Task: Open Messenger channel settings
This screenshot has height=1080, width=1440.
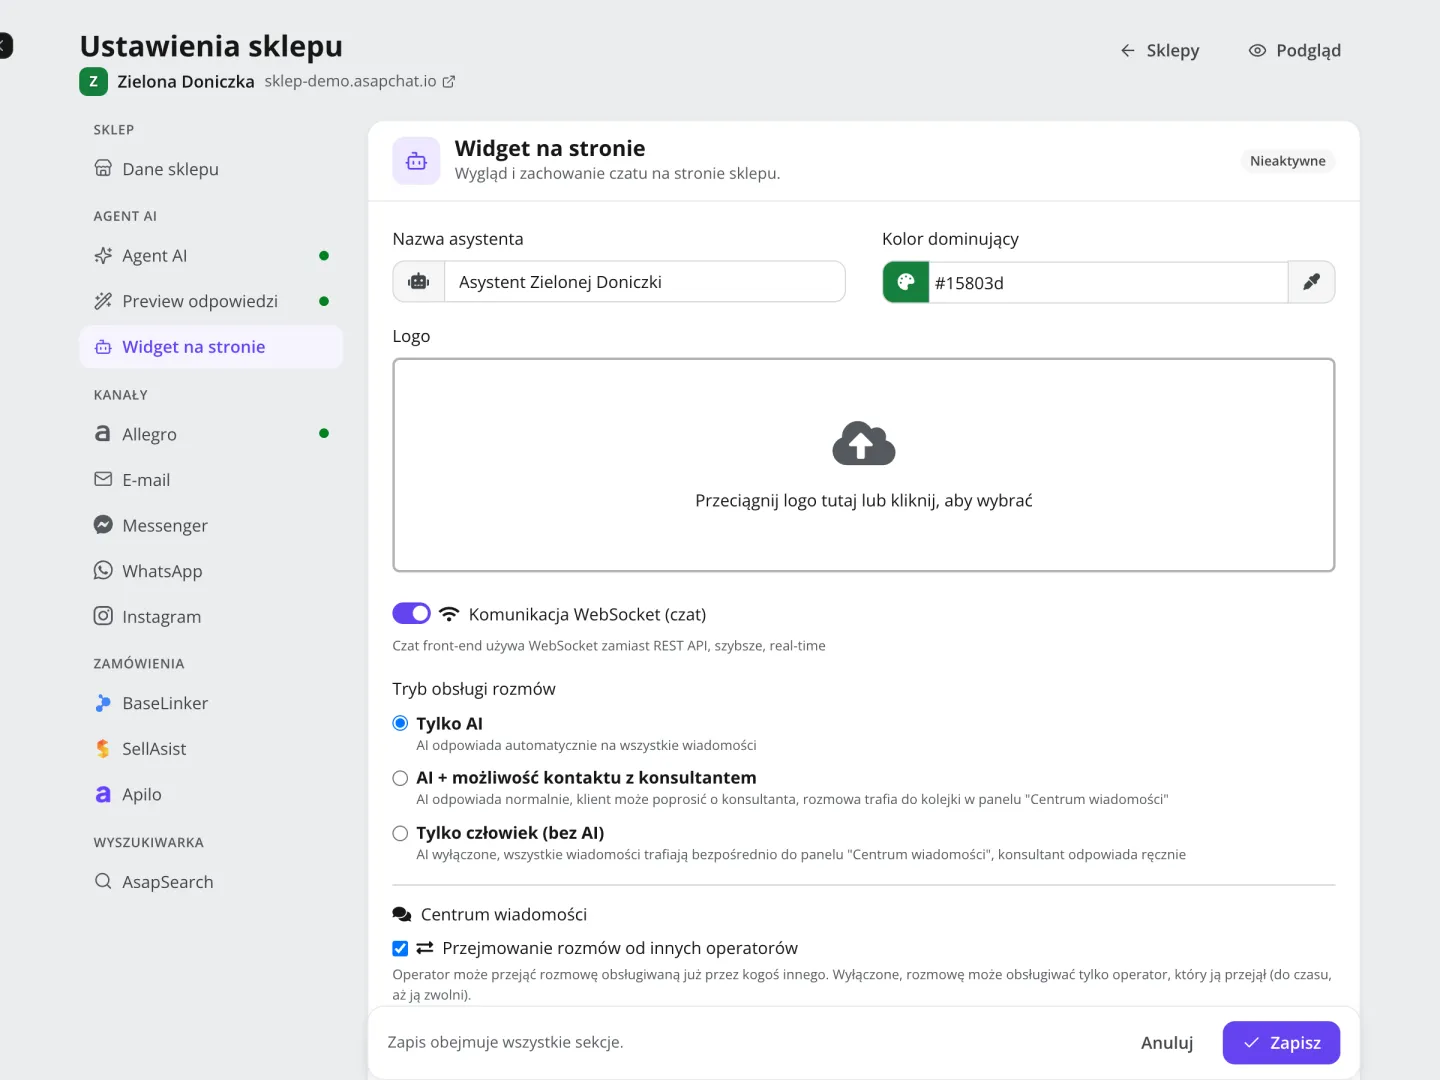Action: click(x=211, y=525)
